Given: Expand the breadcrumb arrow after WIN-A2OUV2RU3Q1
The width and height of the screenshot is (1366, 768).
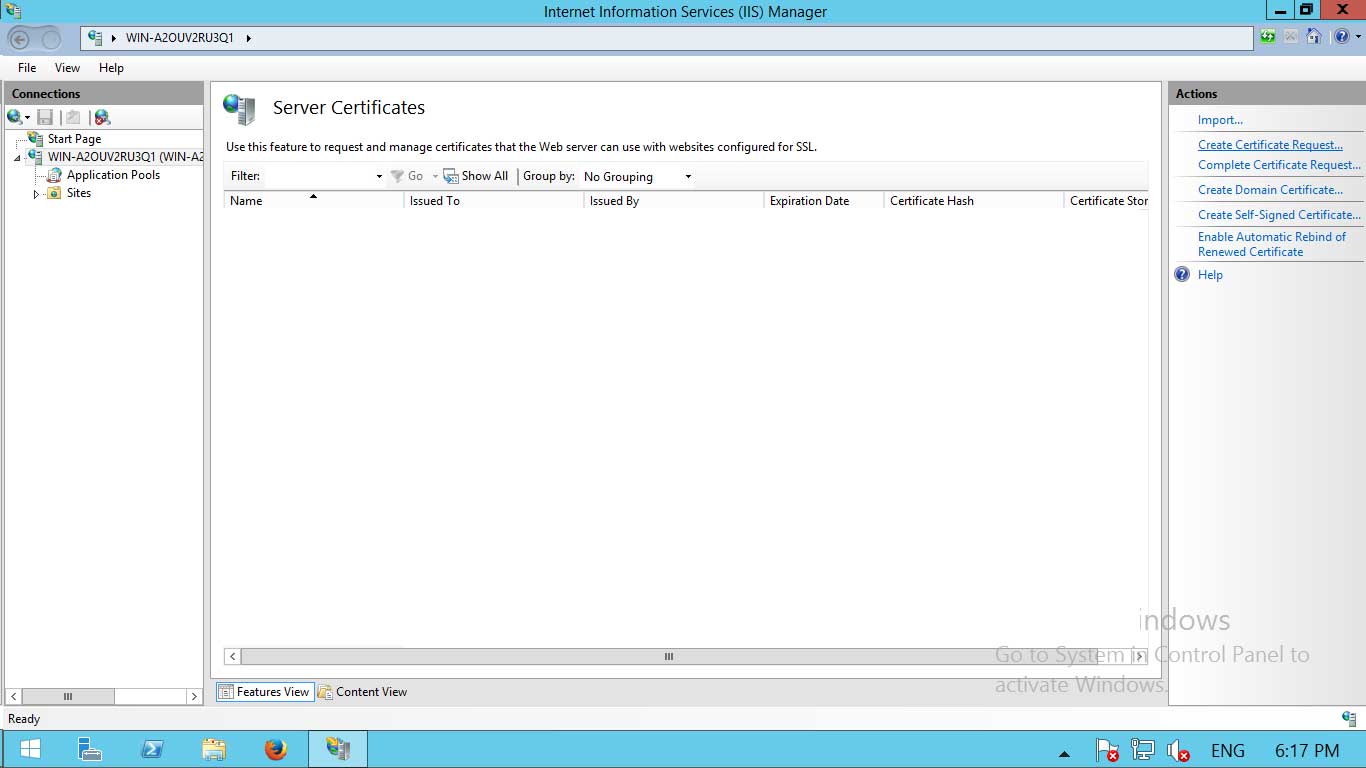Looking at the screenshot, I should click(x=248, y=38).
